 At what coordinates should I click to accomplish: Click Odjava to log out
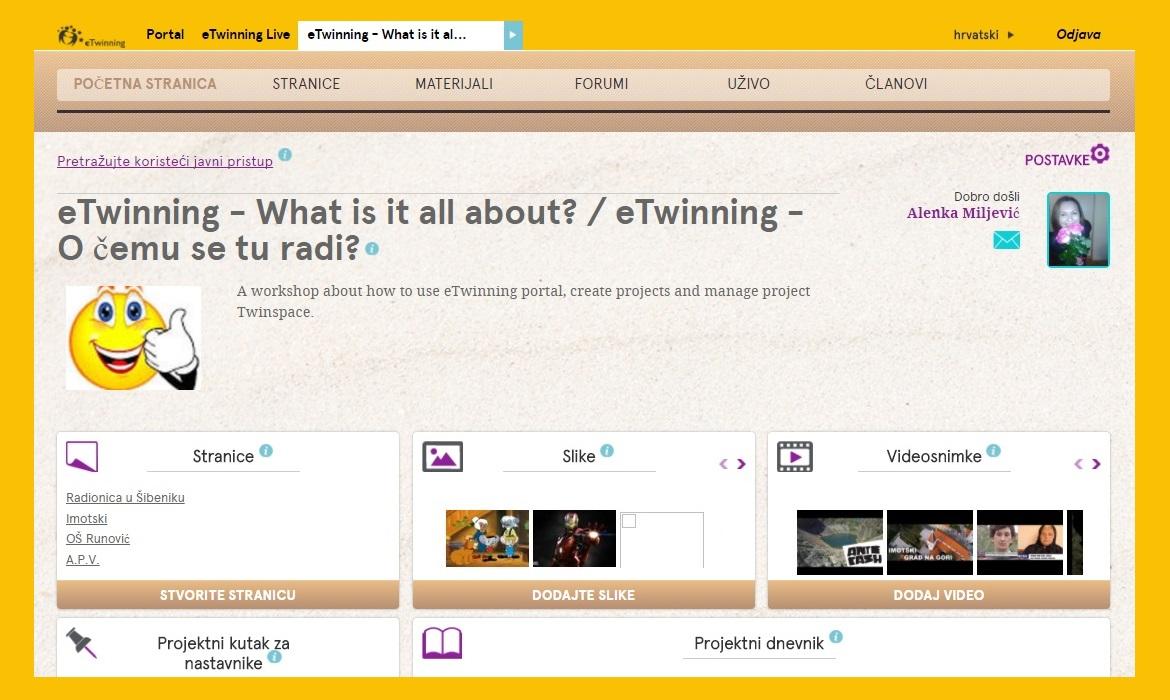[1078, 34]
